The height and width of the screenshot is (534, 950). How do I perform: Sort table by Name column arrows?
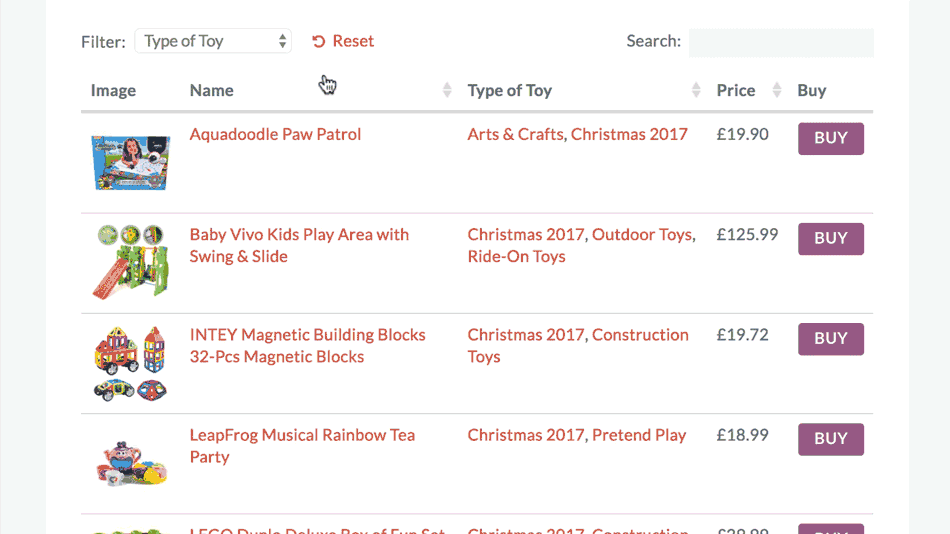(x=447, y=90)
